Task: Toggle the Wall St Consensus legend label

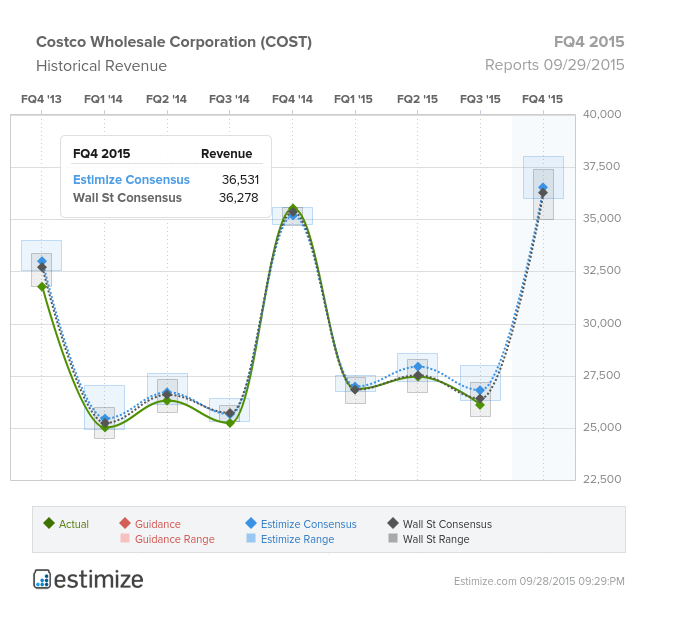Action: [x=447, y=524]
